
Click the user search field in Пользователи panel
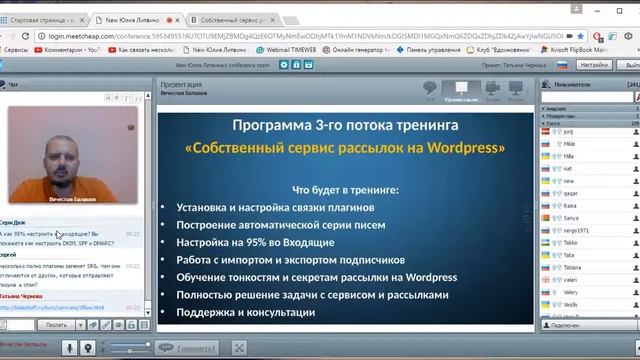[587, 97]
